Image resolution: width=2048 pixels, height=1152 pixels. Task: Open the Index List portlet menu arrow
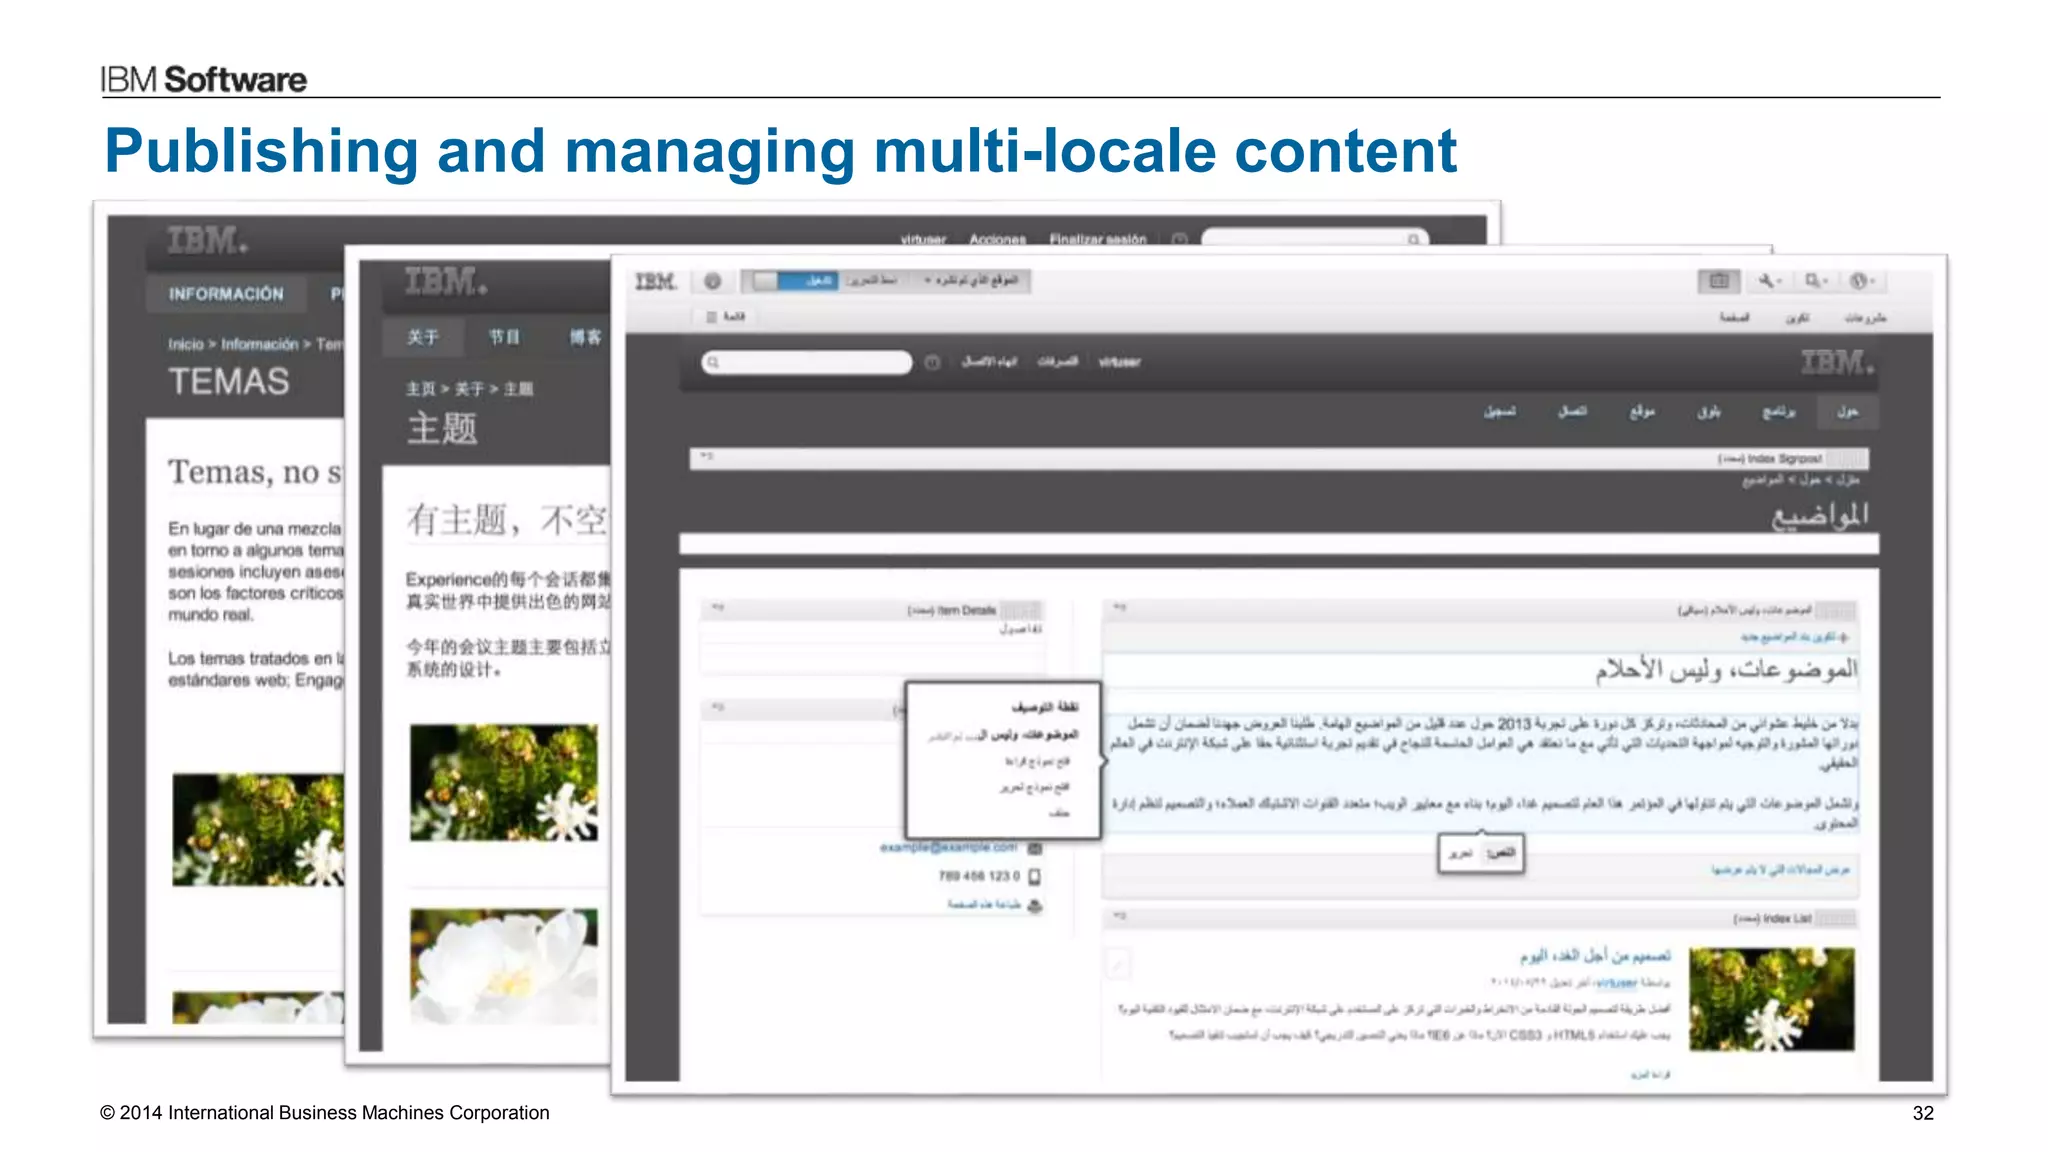[1119, 917]
